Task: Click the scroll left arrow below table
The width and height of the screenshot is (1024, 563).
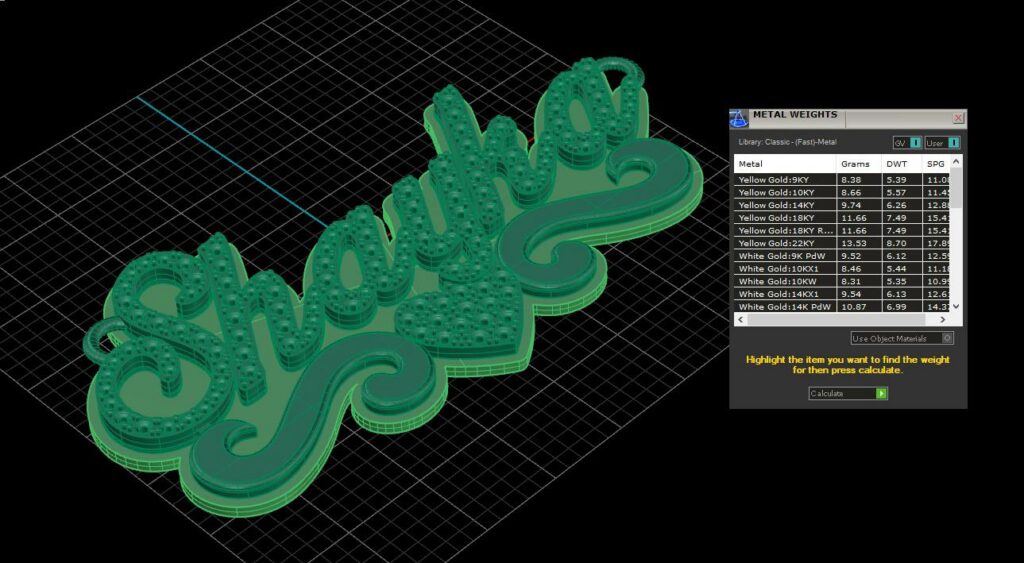Action: click(741, 319)
